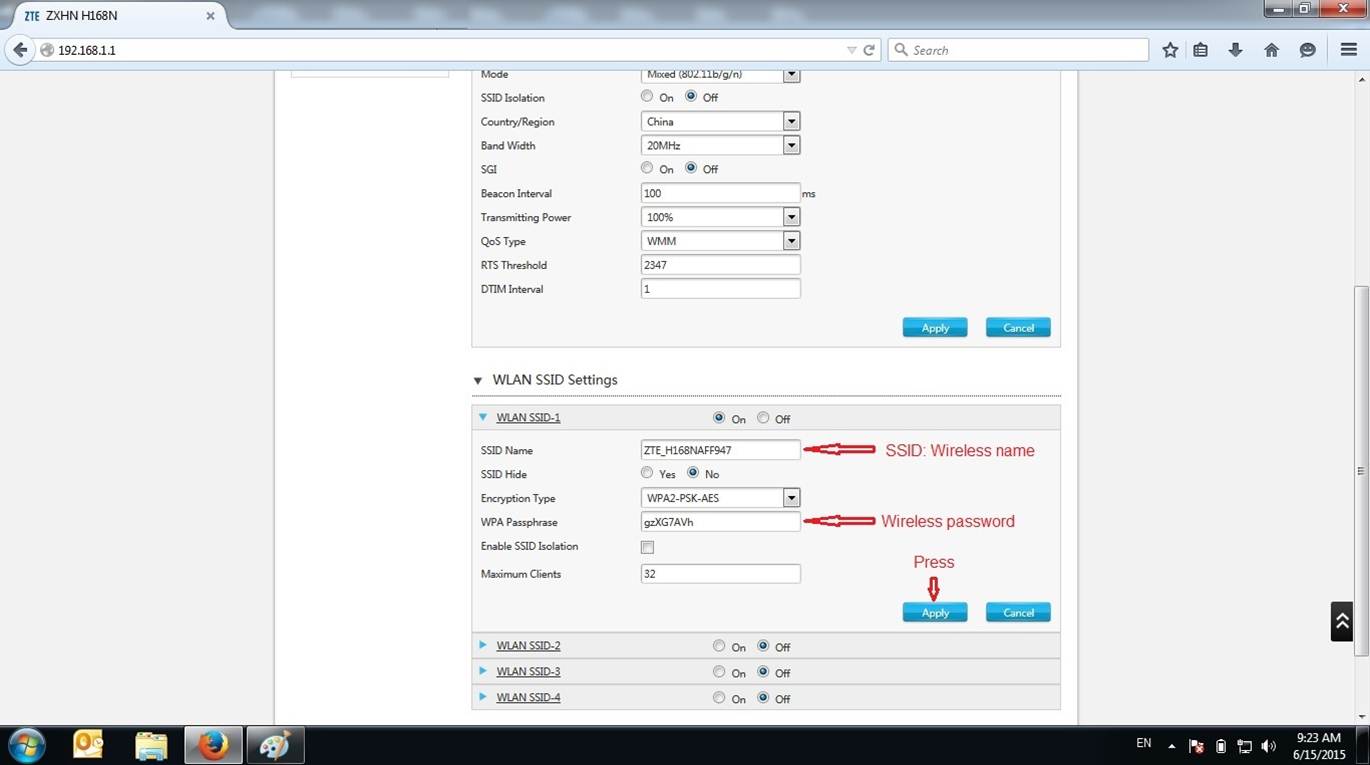The height and width of the screenshot is (765, 1370).
Task: Select the ZXHN H168N browser tab
Action: [x=120, y=16]
